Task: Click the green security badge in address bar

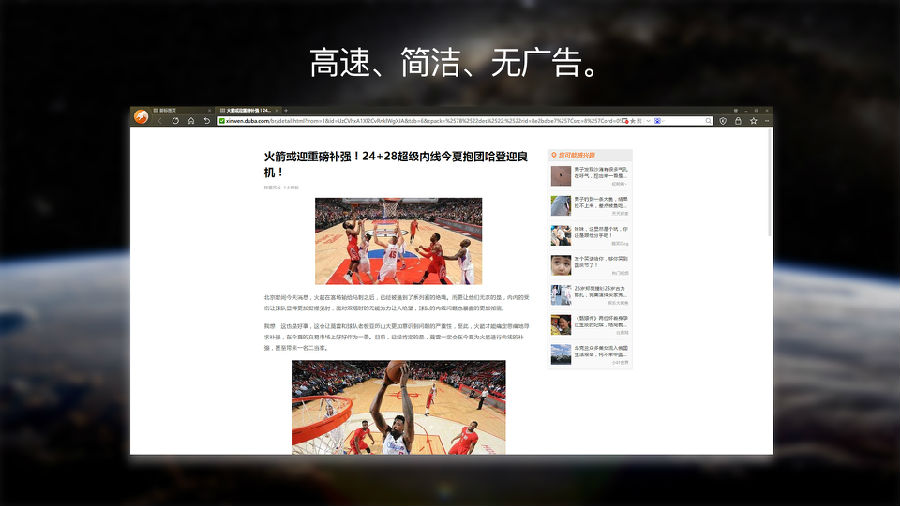Action: tap(222, 121)
